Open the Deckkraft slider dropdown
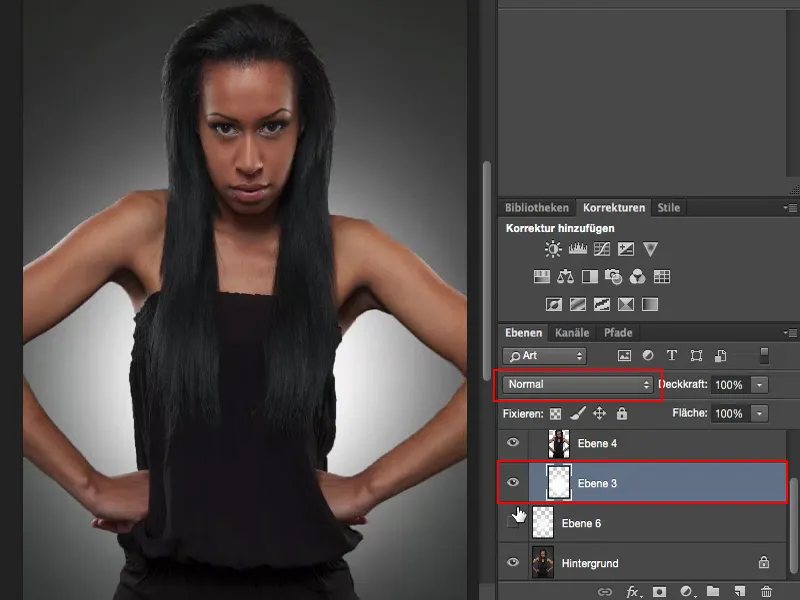This screenshot has height=600, width=800. pos(760,385)
